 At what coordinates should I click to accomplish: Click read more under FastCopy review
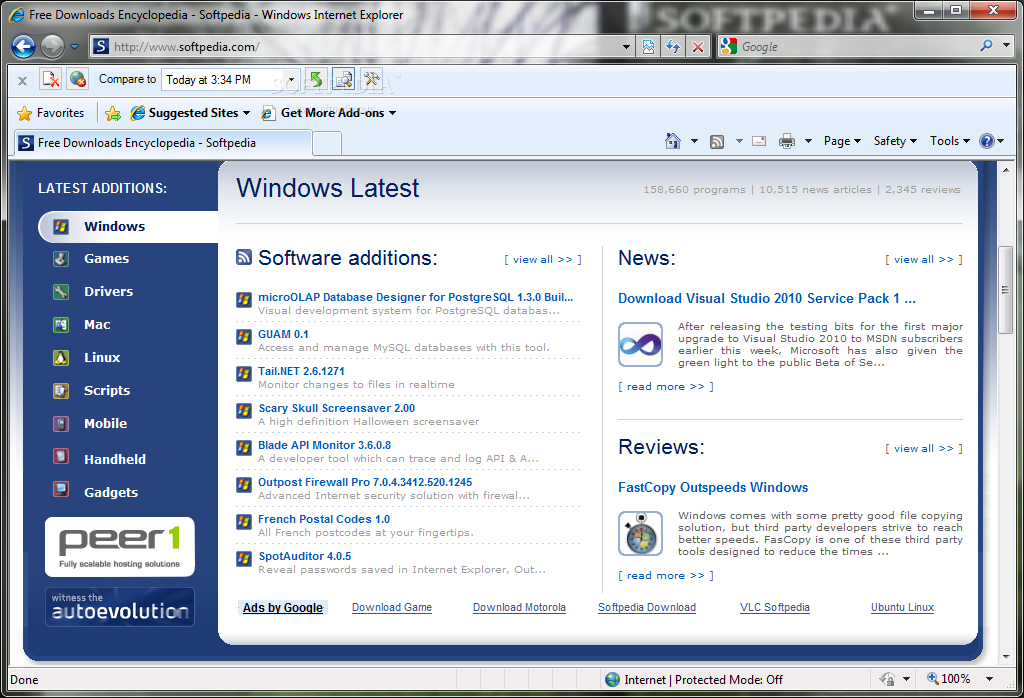[x=665, y=575]
